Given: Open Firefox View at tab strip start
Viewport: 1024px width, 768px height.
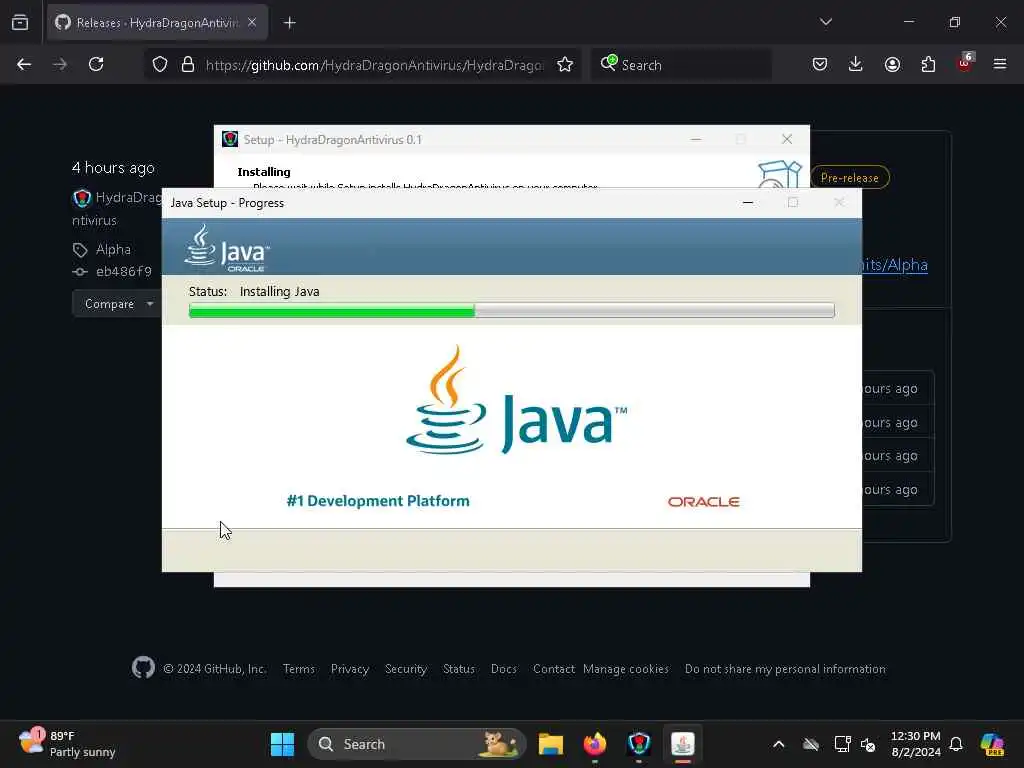Looking at the screenshot, I should (20, 22).
